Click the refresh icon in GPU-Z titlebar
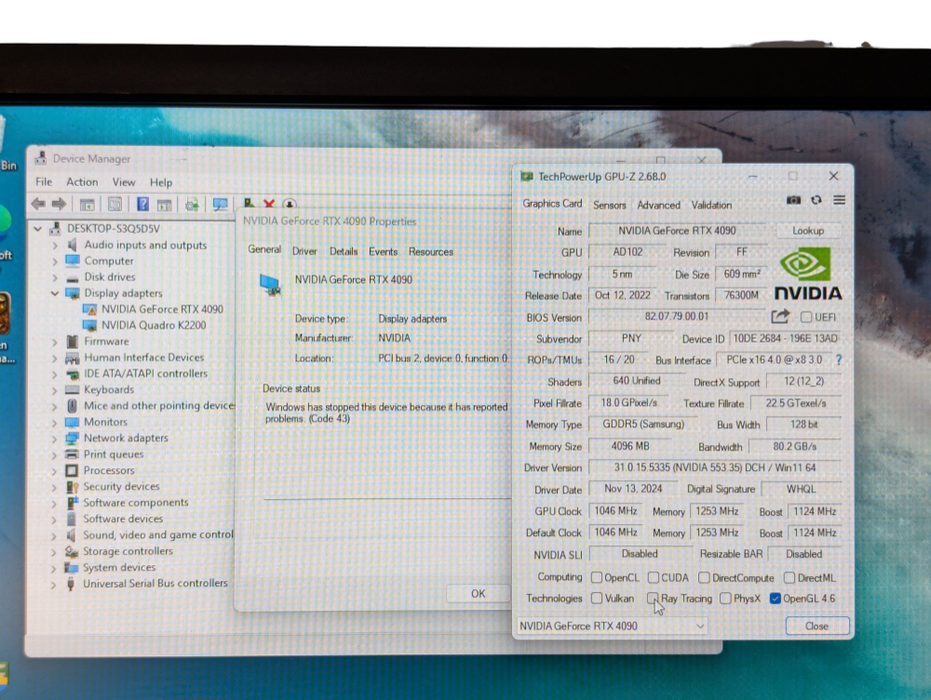The height and width of the screenshot is (700, 931). 817,199
